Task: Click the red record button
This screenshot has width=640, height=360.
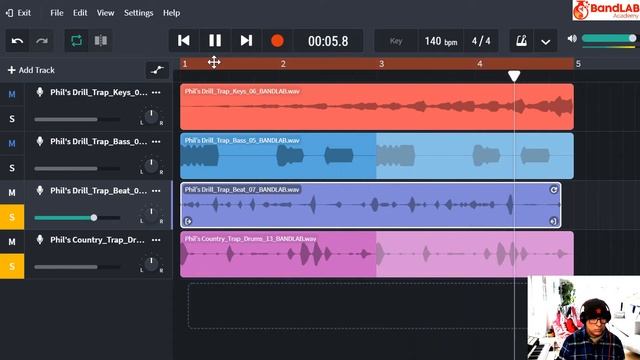Action: (x=277, y=41)
